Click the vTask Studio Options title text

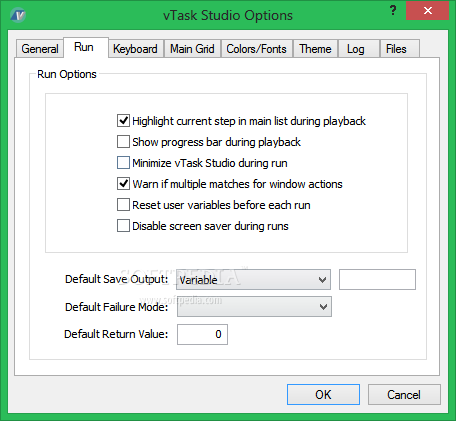pos(228,15)
